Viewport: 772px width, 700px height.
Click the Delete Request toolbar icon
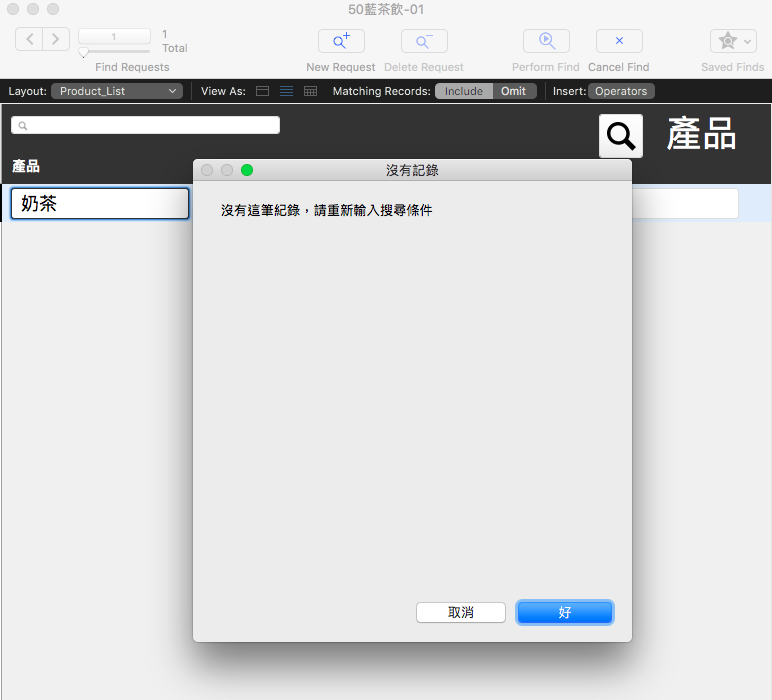pyautogui.click(x=424, y=41)
